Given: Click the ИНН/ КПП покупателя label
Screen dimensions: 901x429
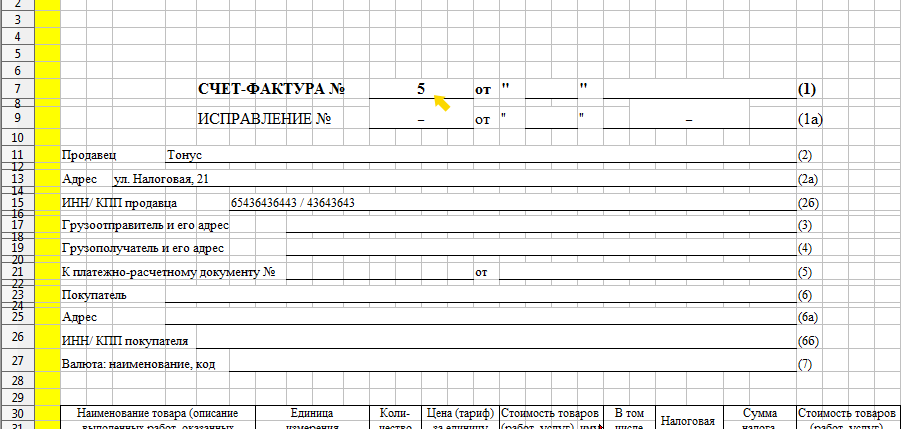Looking at the screenshot, I should tap(125, 342).
